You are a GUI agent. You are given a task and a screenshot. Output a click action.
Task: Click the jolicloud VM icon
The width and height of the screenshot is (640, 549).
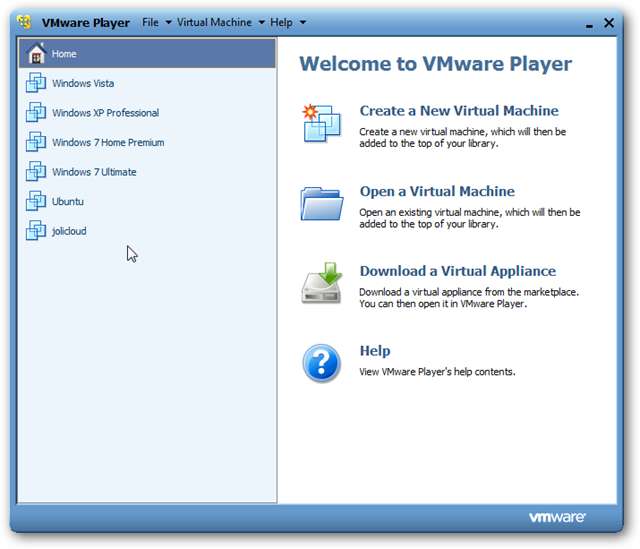coord(36,231)
